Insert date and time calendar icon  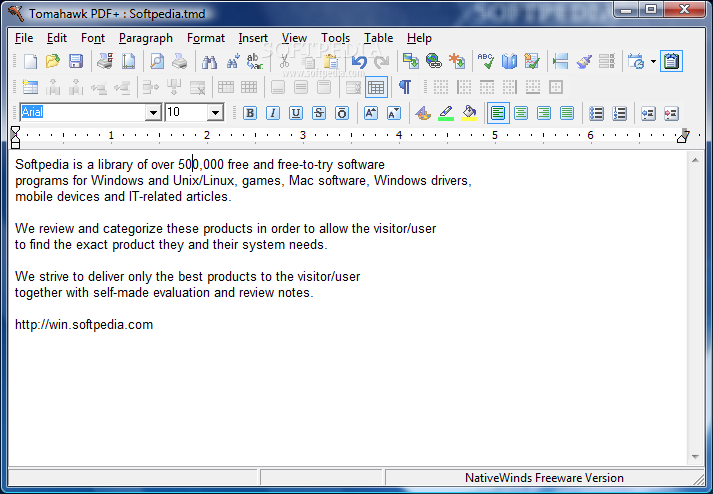click(636, 61)
